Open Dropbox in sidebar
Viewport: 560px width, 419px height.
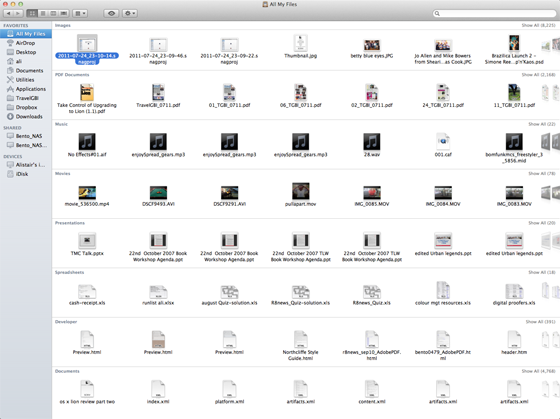point(26,107)
